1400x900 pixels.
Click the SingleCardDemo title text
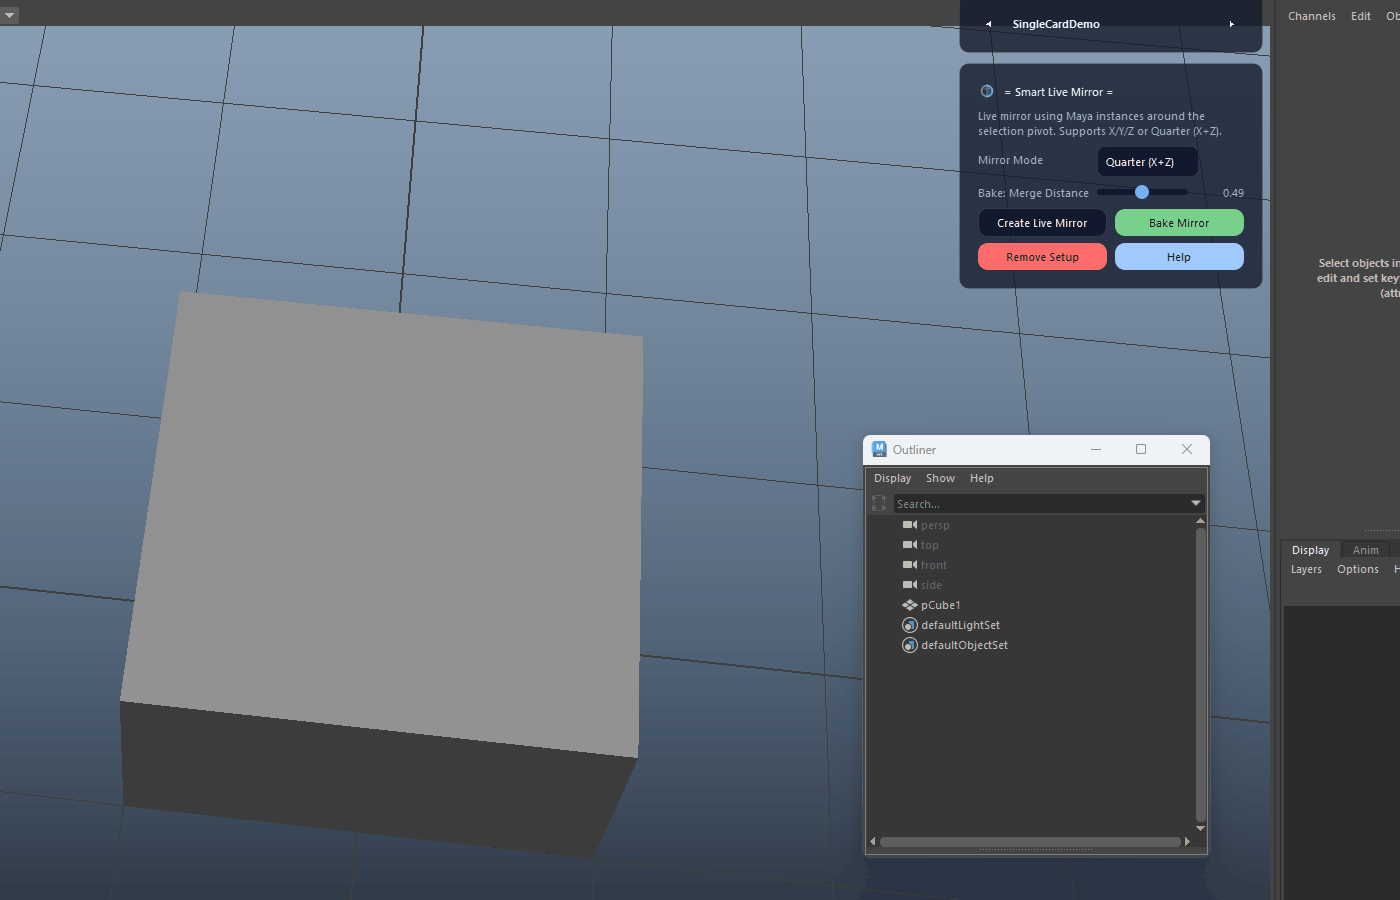pos(1056,24)
